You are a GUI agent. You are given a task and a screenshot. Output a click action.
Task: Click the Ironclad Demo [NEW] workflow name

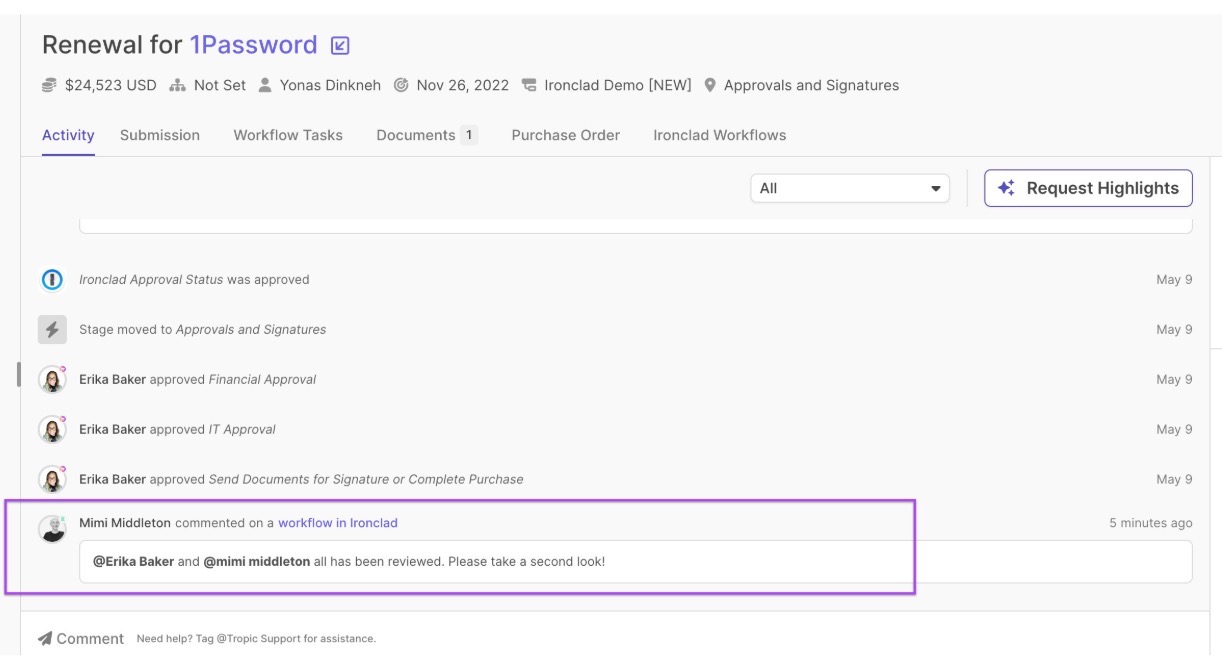point(618,86)
